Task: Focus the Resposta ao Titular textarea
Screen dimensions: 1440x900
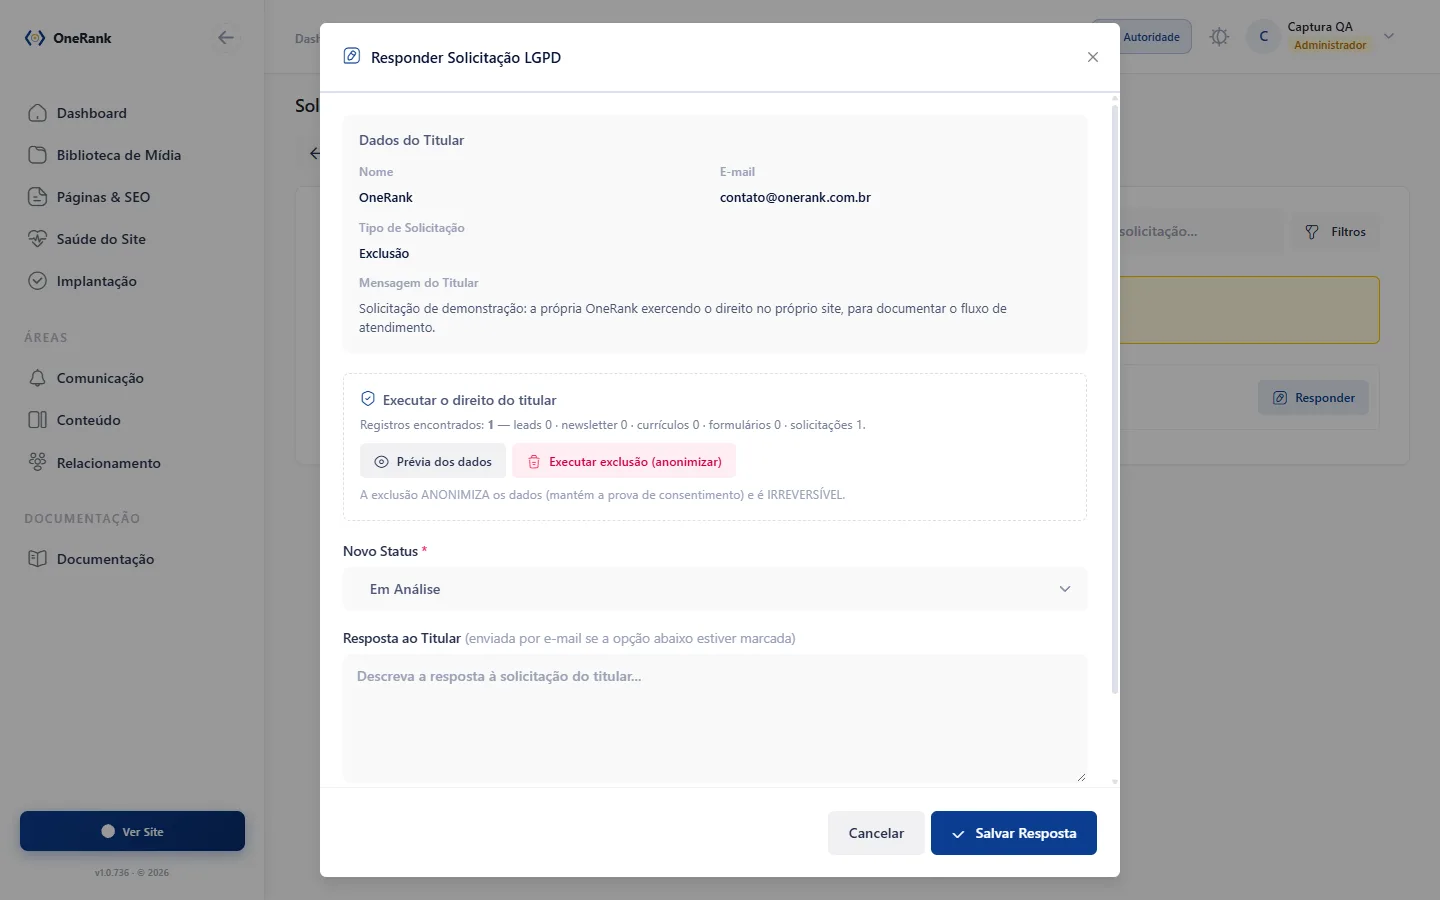Action: click(x=715, y=718)
